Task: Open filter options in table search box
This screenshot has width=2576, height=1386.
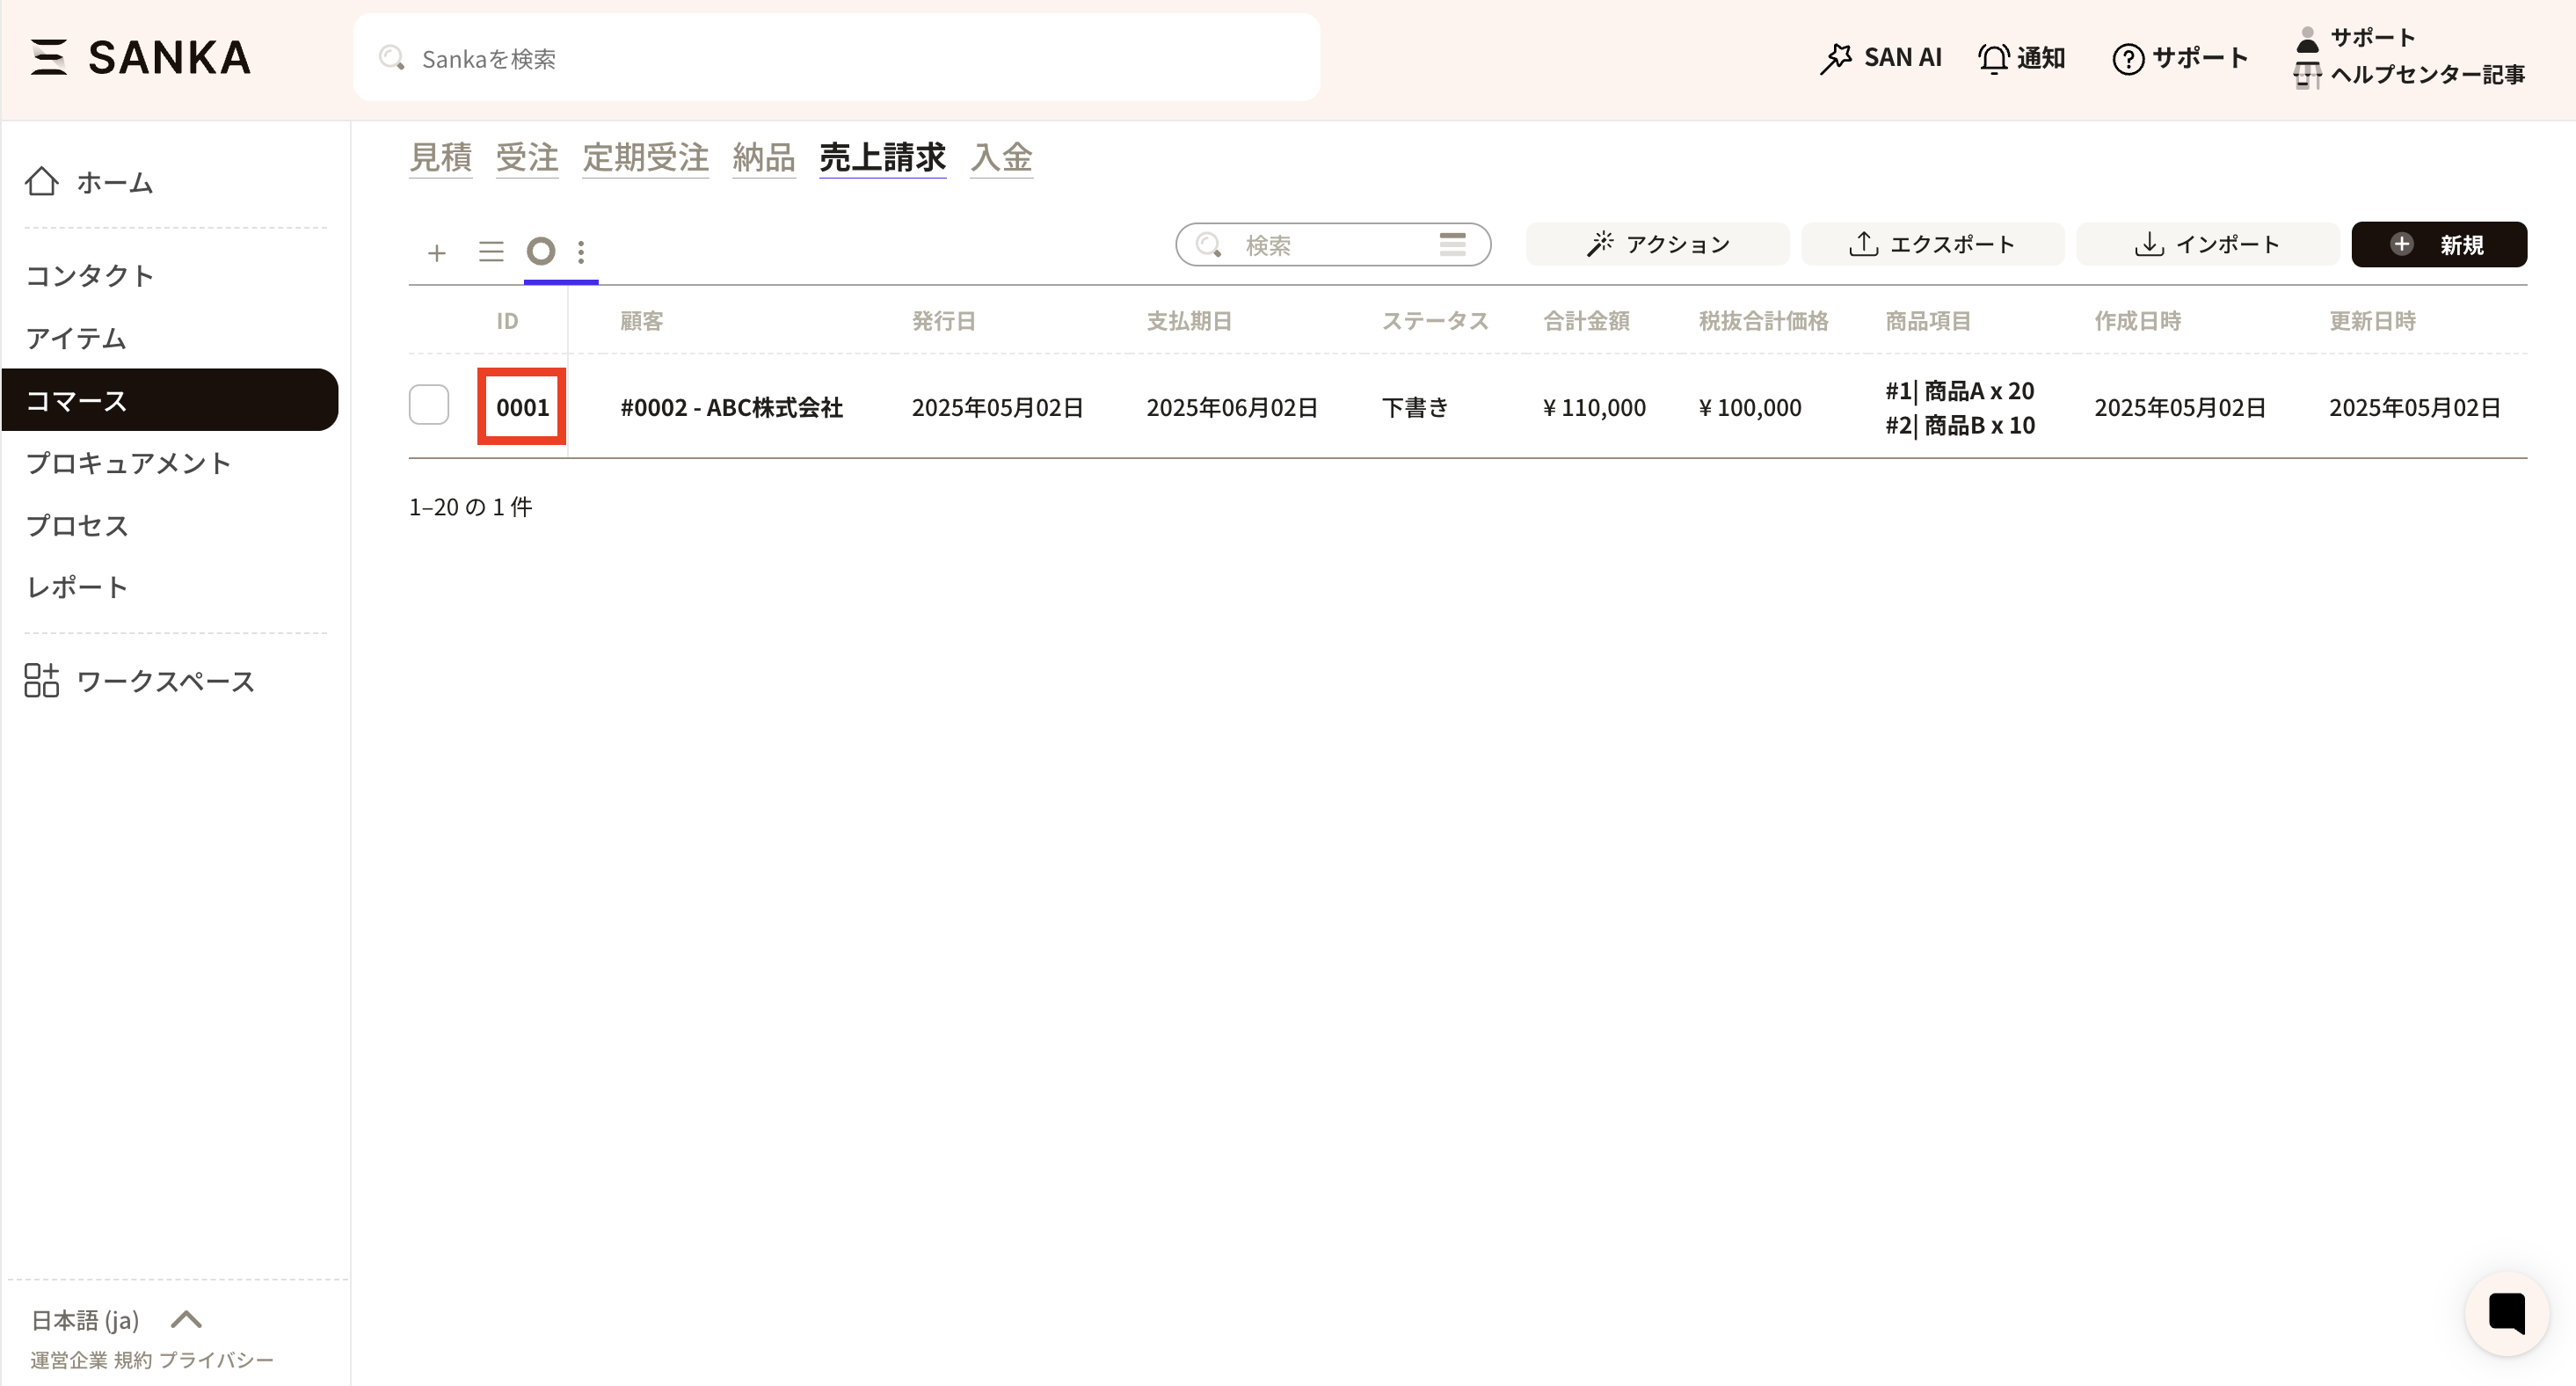Action: (1452, 244)
